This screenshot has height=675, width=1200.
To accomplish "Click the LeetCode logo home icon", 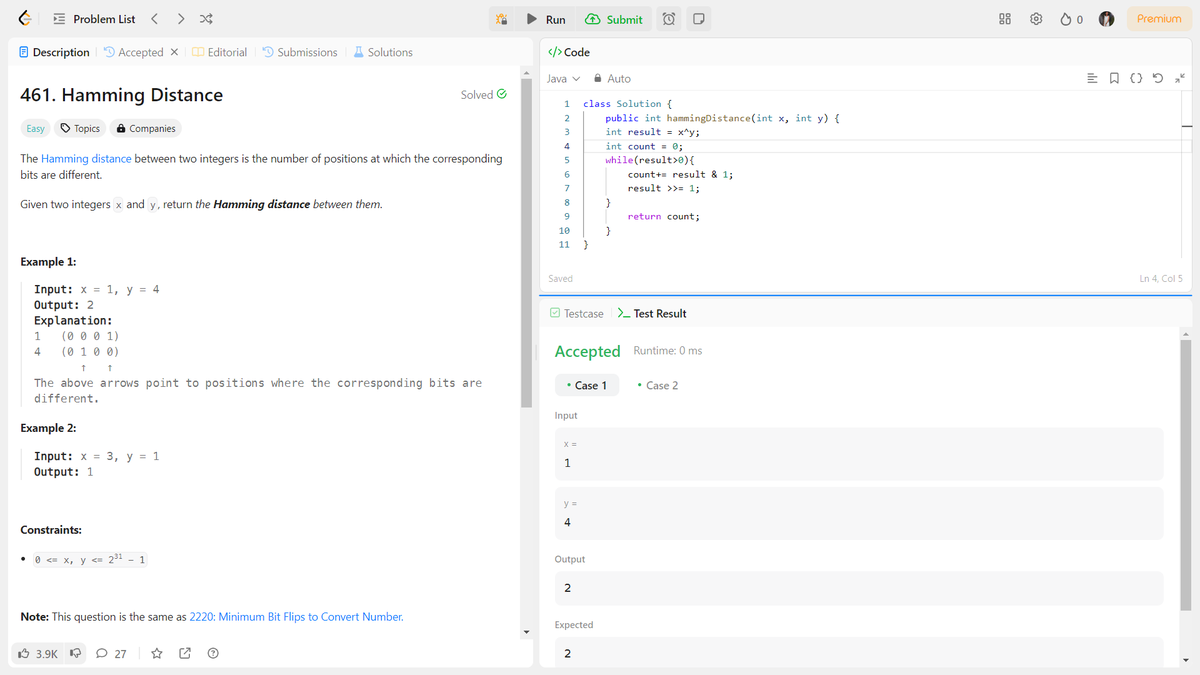I will [26, 18].
